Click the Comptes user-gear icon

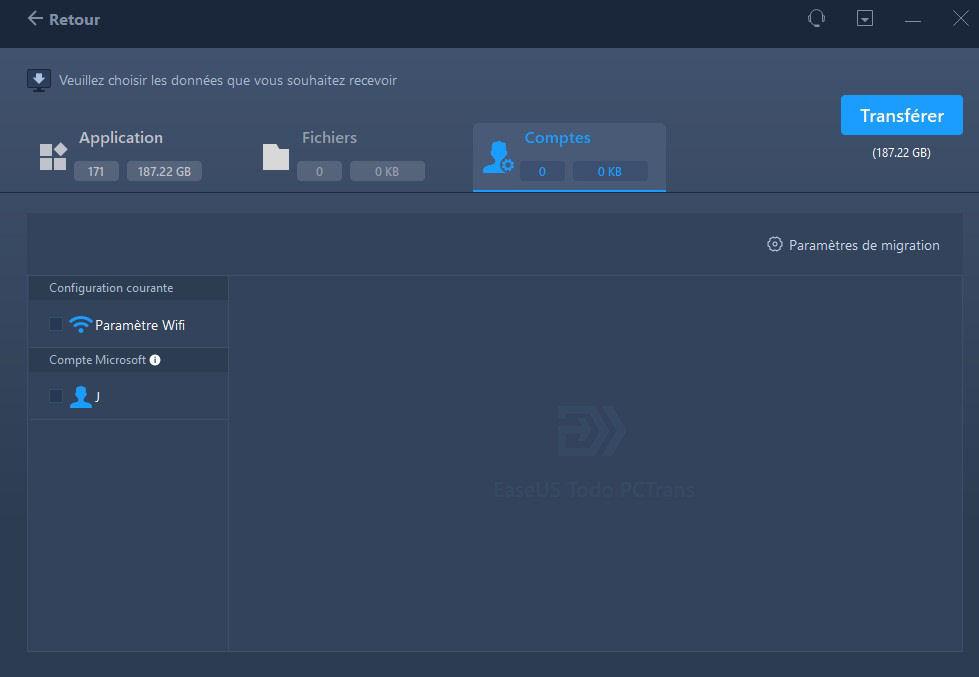coord(498,157)
